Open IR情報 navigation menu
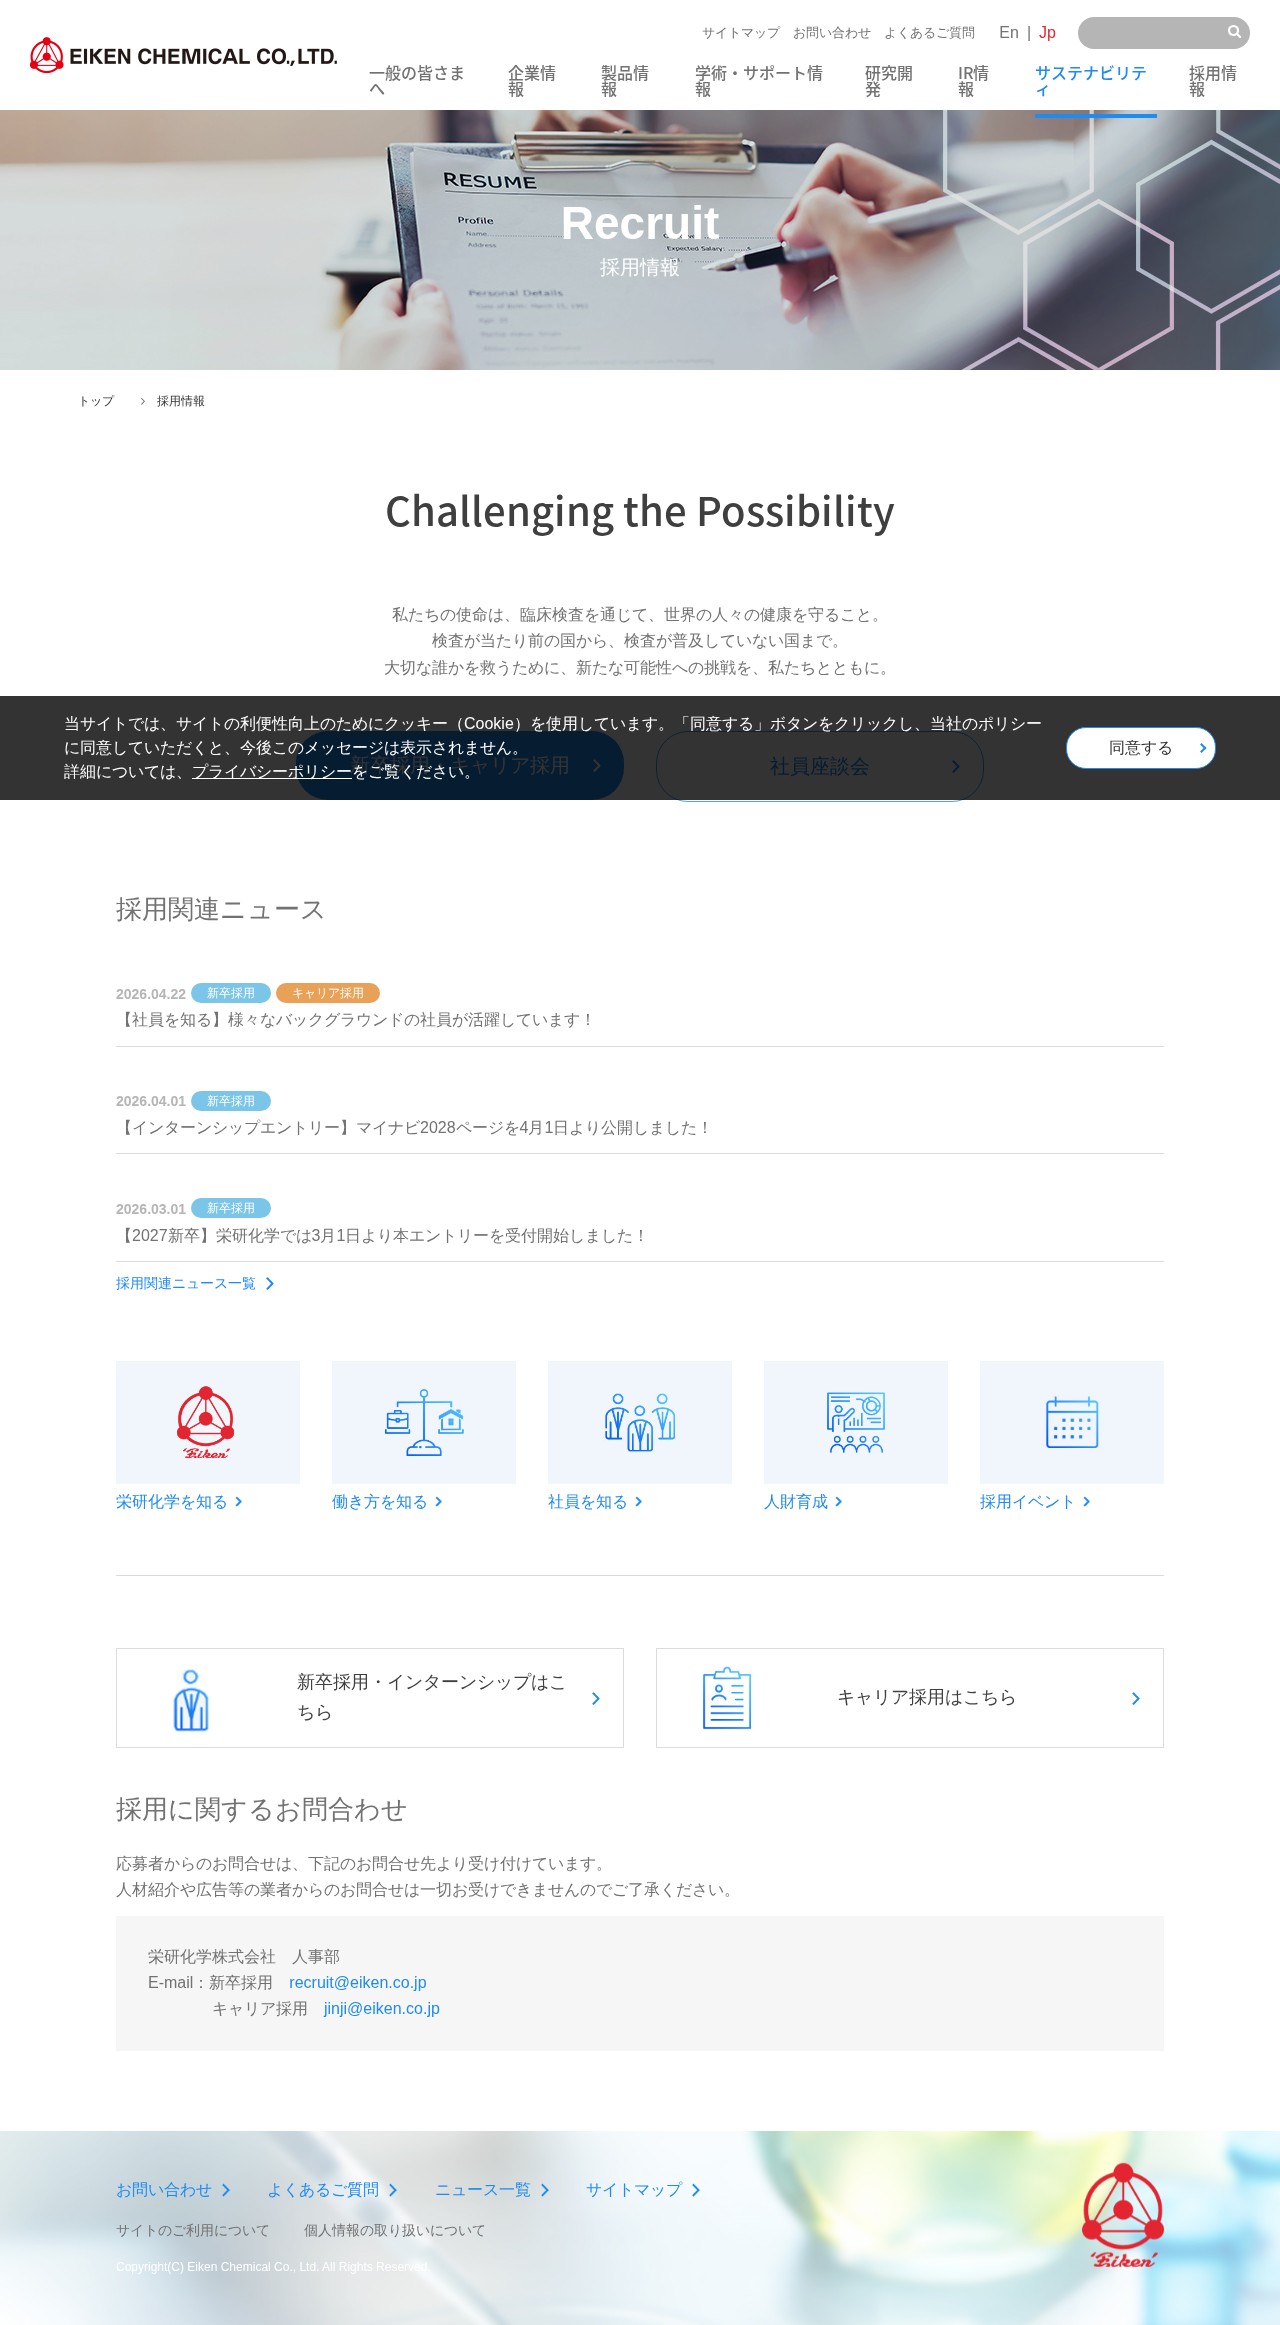 [x=973, y=81]
